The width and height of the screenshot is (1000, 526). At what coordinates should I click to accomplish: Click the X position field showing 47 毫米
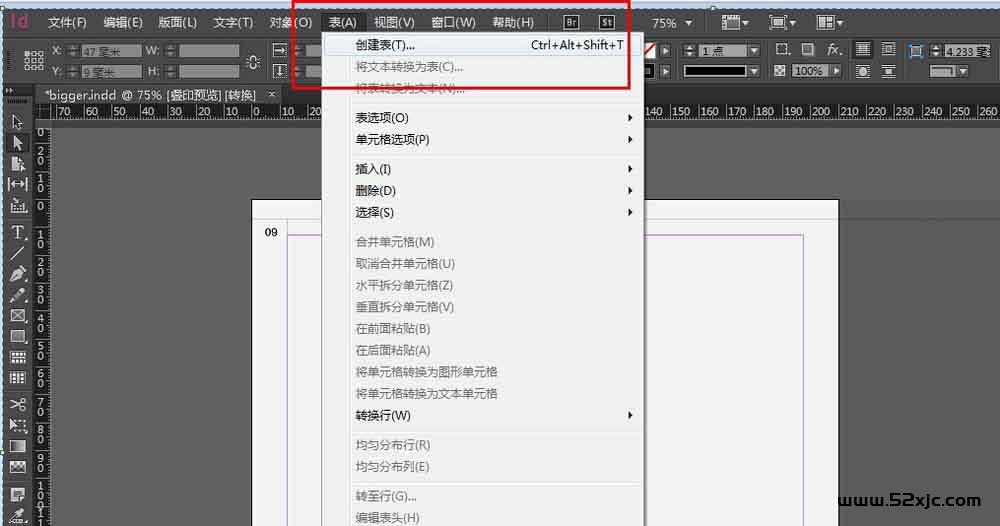[x=111, y=51]
